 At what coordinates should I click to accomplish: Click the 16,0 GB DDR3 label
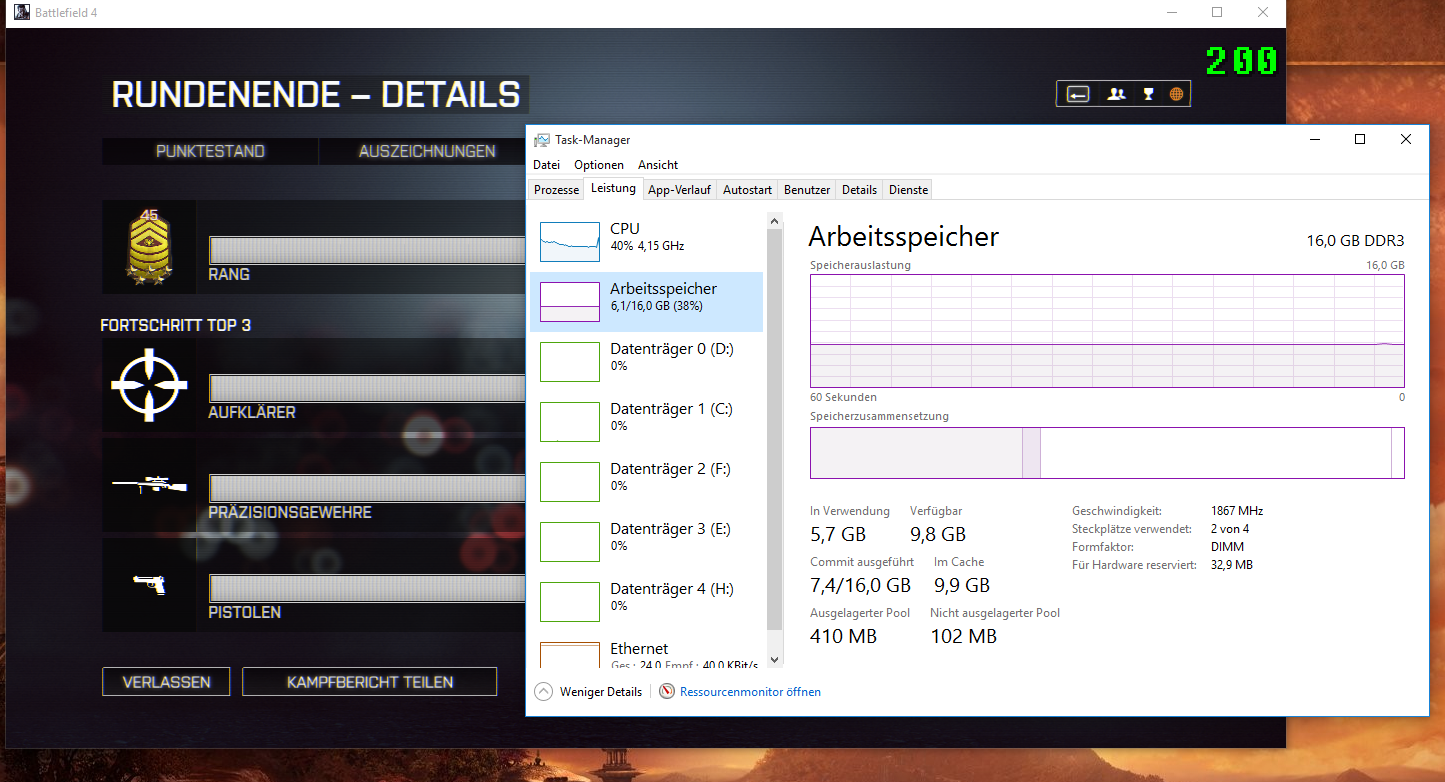point(1355,241)
